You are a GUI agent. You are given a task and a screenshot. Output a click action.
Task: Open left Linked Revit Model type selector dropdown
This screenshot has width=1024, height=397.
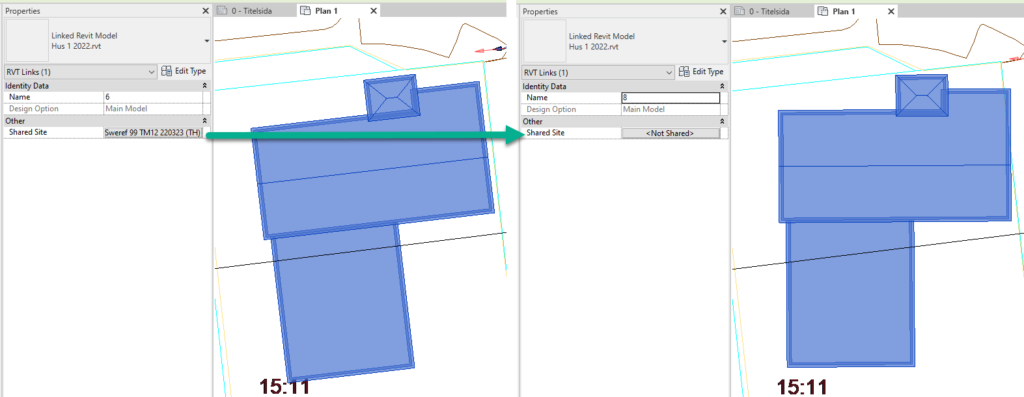[x=207, y=40]
